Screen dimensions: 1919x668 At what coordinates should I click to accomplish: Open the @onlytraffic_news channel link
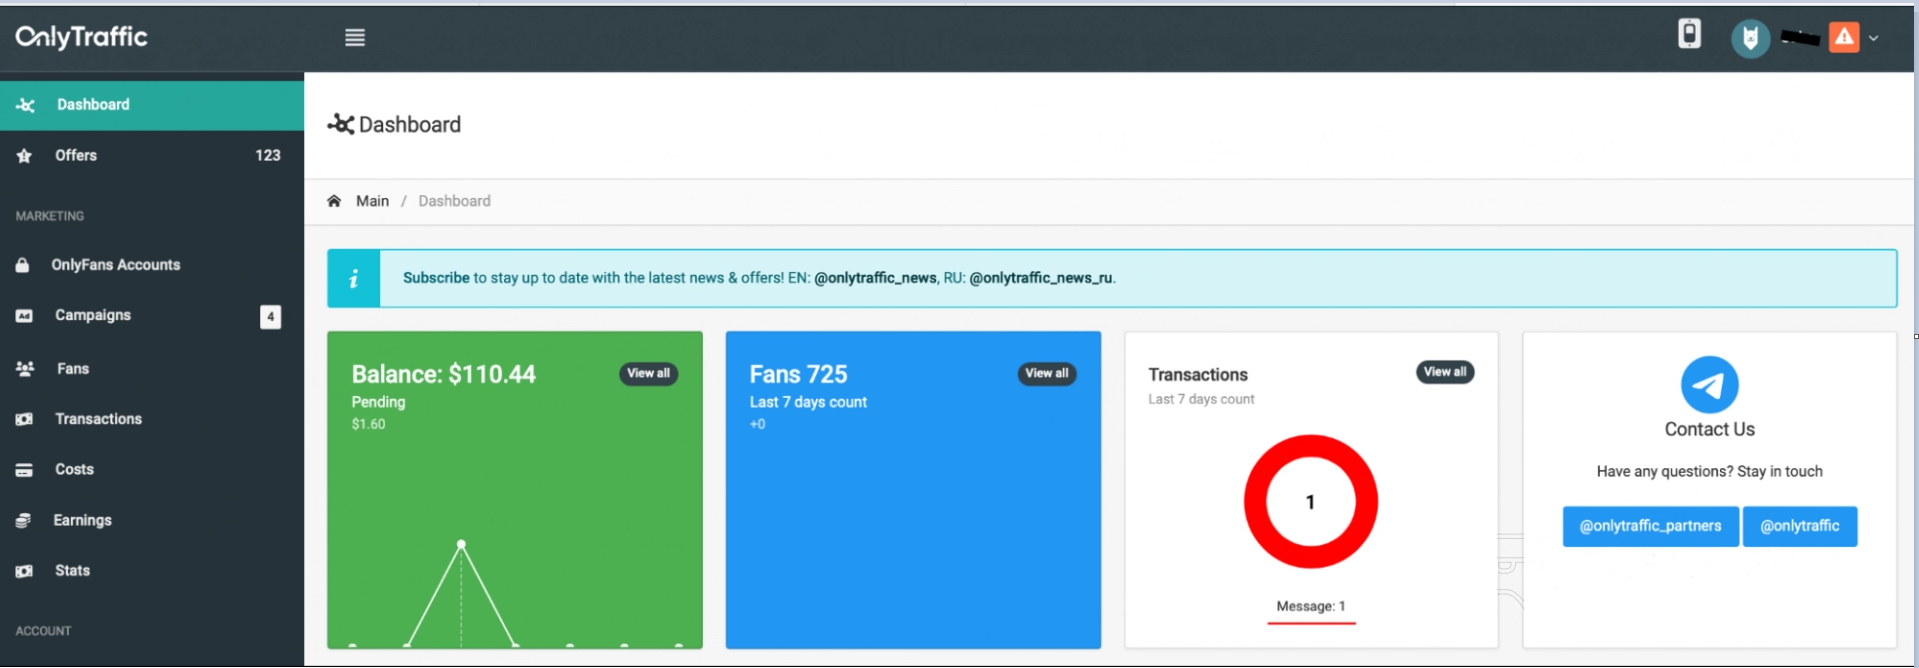pyautogui.click(x=875, y=278)
